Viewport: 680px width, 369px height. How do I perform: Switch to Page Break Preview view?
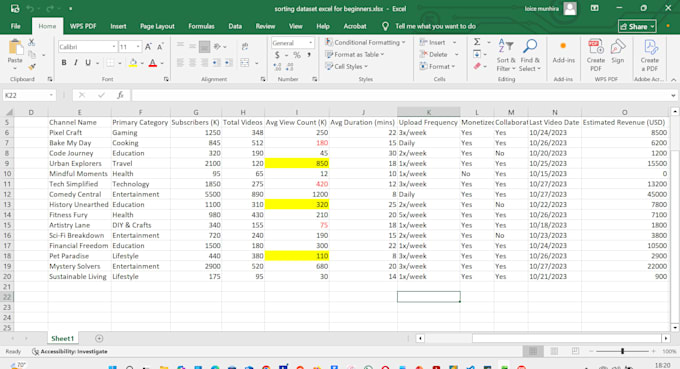(575, 351)
